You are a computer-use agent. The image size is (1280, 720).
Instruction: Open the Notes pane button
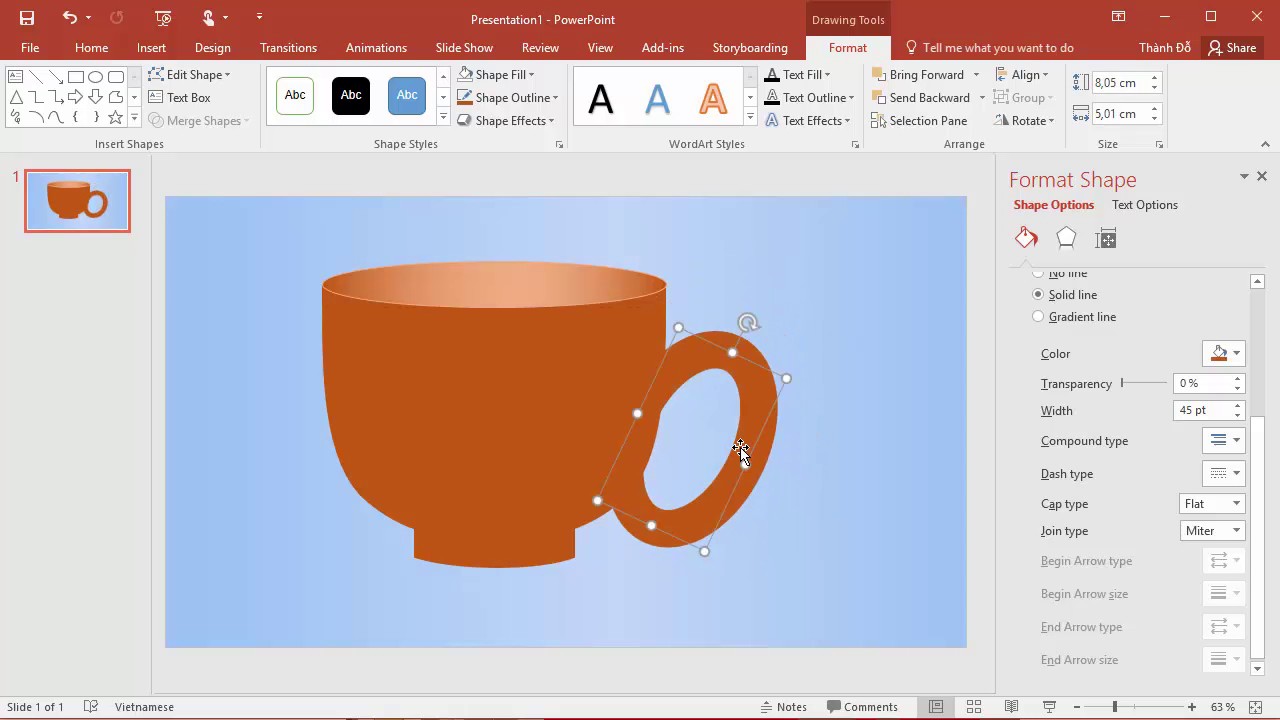(x=784, y=707)
